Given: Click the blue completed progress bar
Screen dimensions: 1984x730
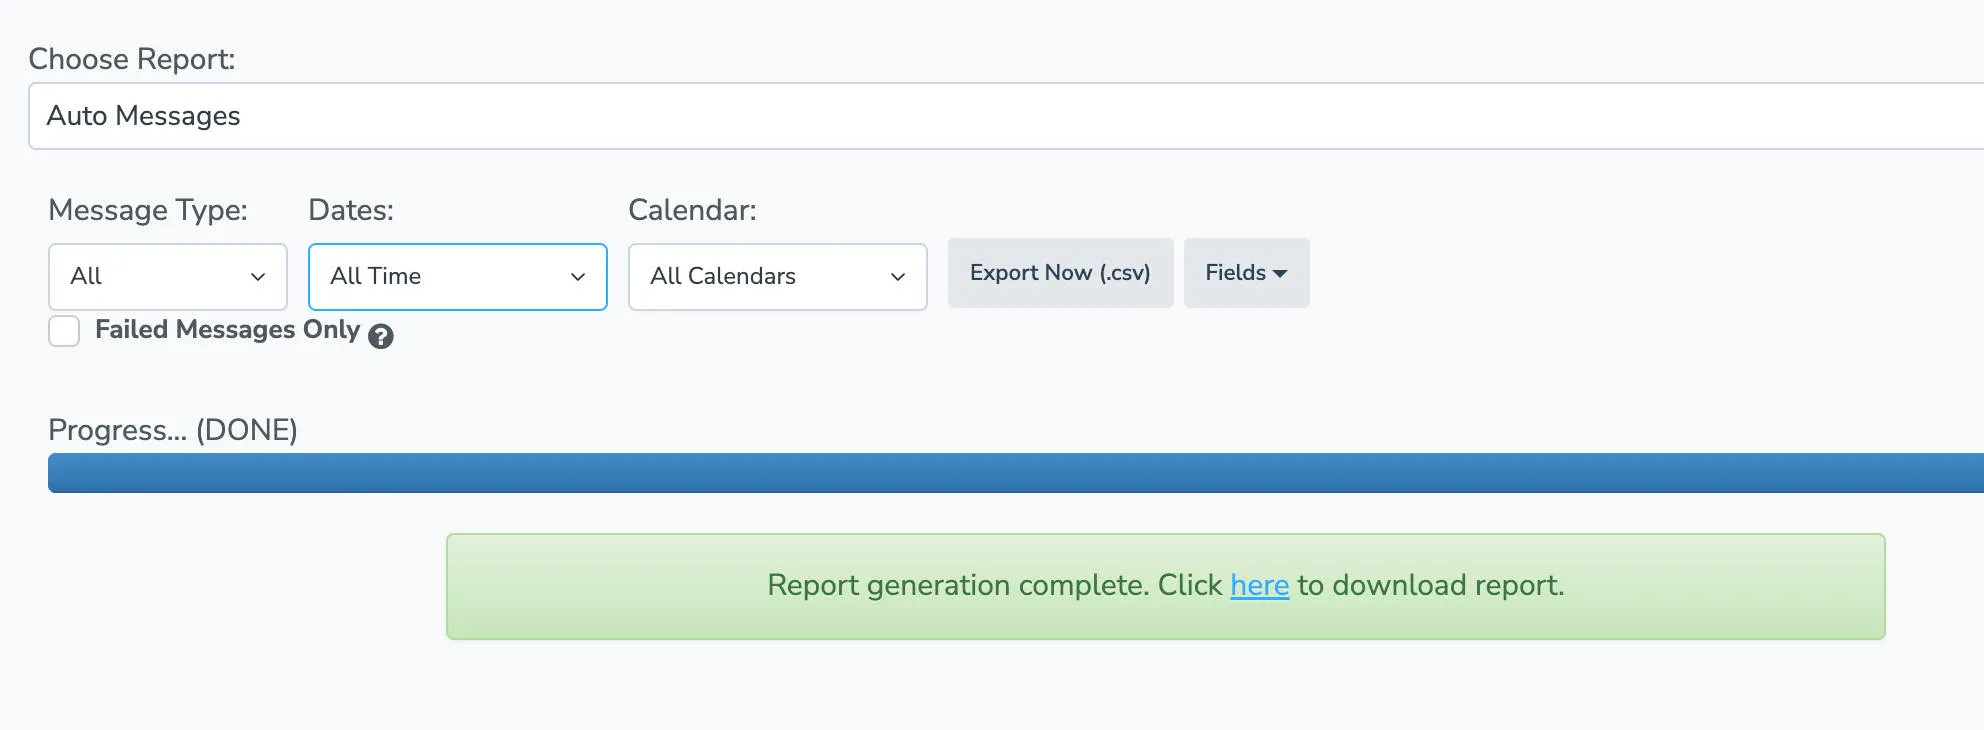Looking at the screenshot, I should (x=1000, y=473).
